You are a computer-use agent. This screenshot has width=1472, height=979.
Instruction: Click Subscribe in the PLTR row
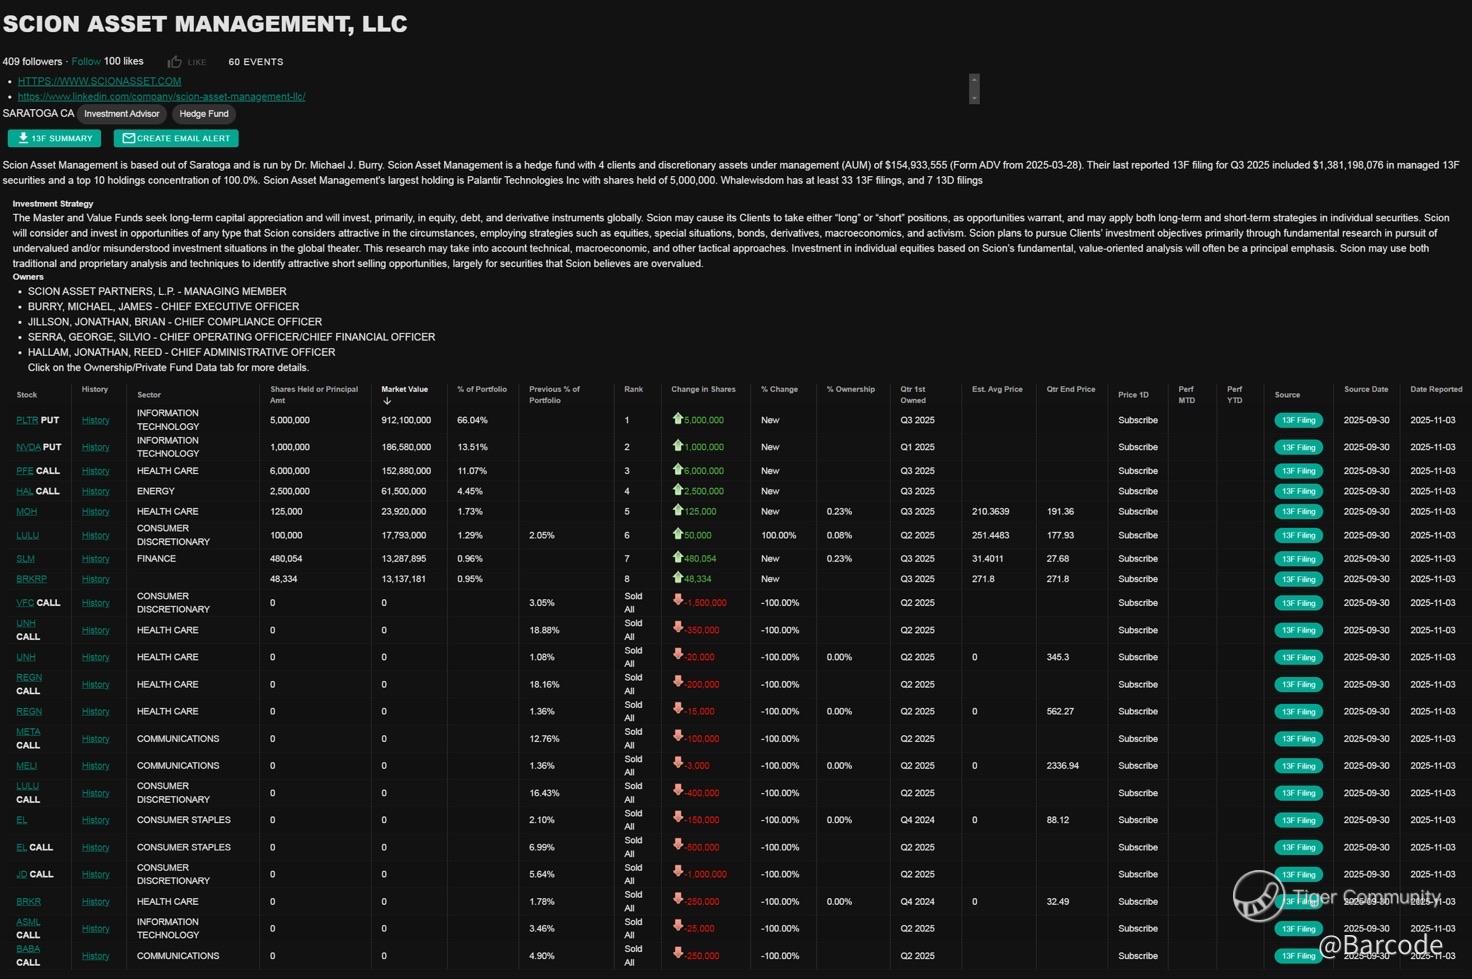[1138, 420]
